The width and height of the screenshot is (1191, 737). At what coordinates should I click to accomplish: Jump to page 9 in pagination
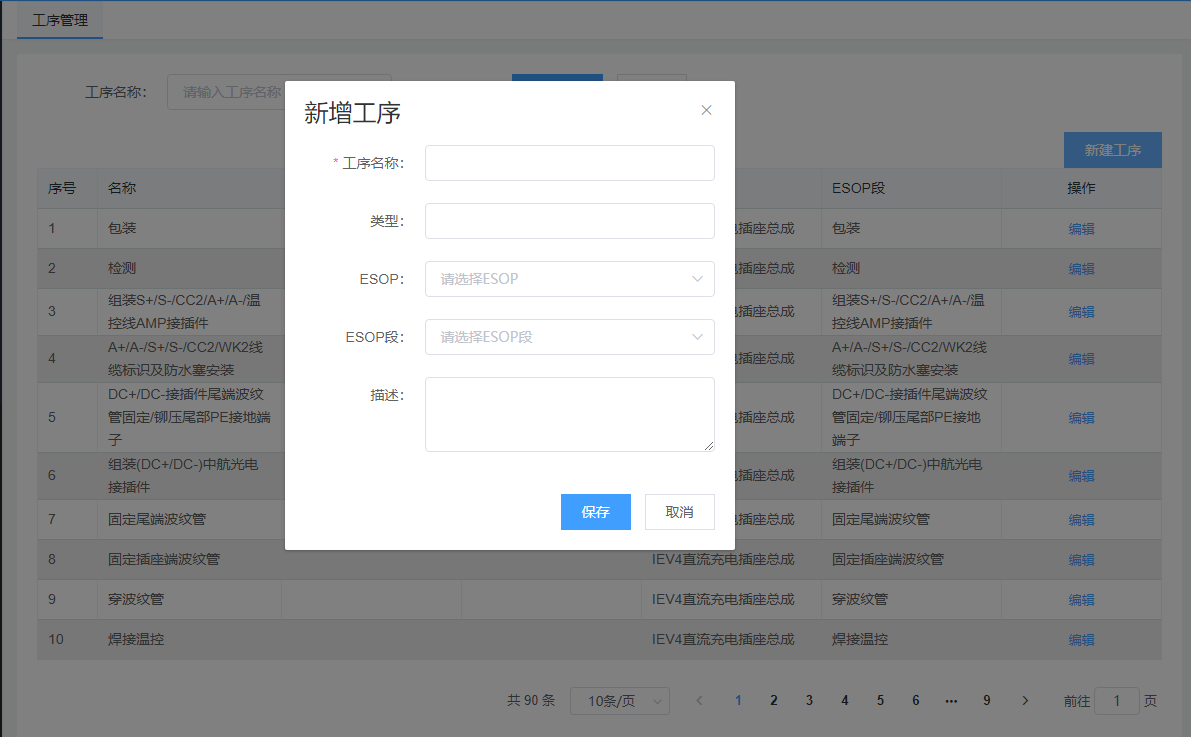click(x=987, y=701)
